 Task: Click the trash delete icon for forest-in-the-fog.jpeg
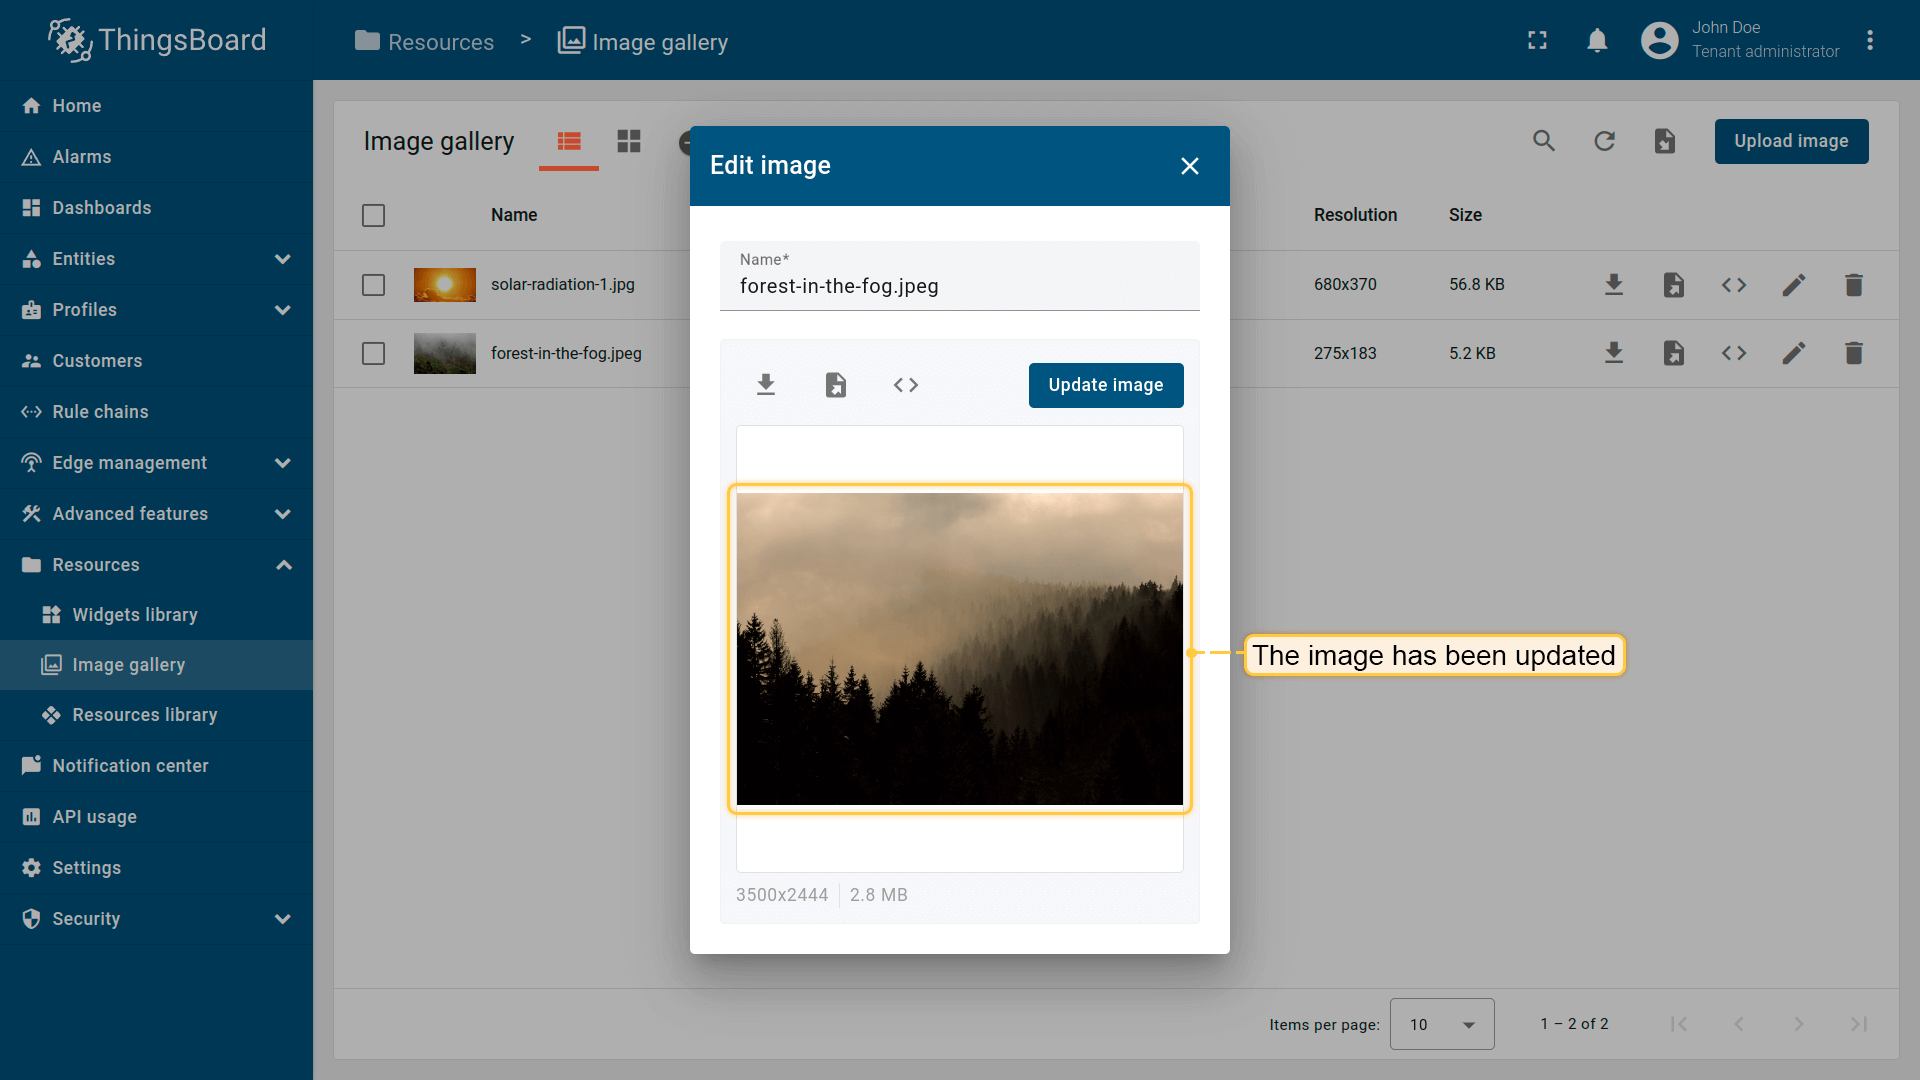1854,353
